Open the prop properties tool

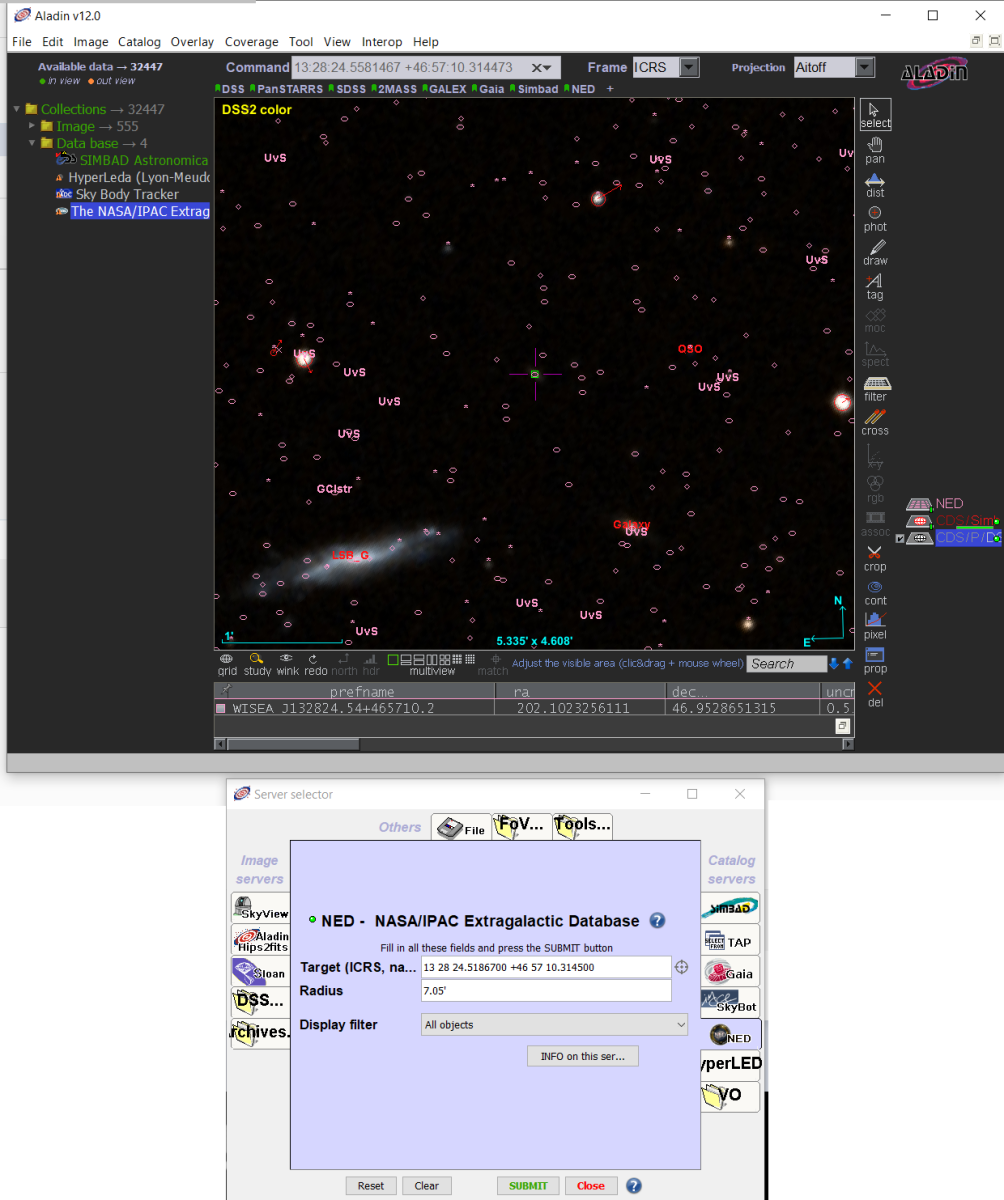coord(875,660)
